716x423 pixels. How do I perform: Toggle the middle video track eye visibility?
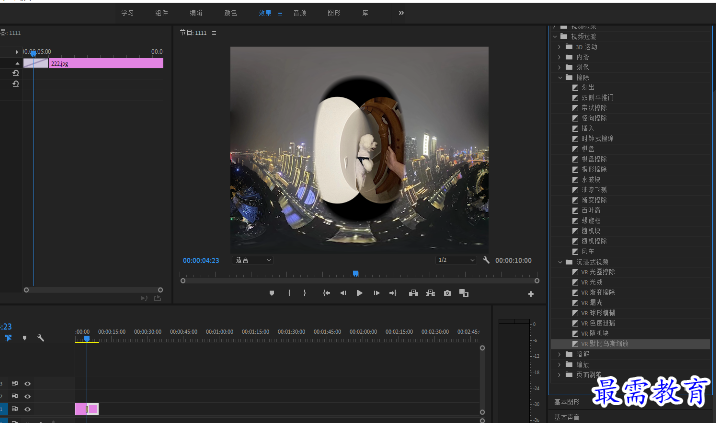click(x=27, y=397)
